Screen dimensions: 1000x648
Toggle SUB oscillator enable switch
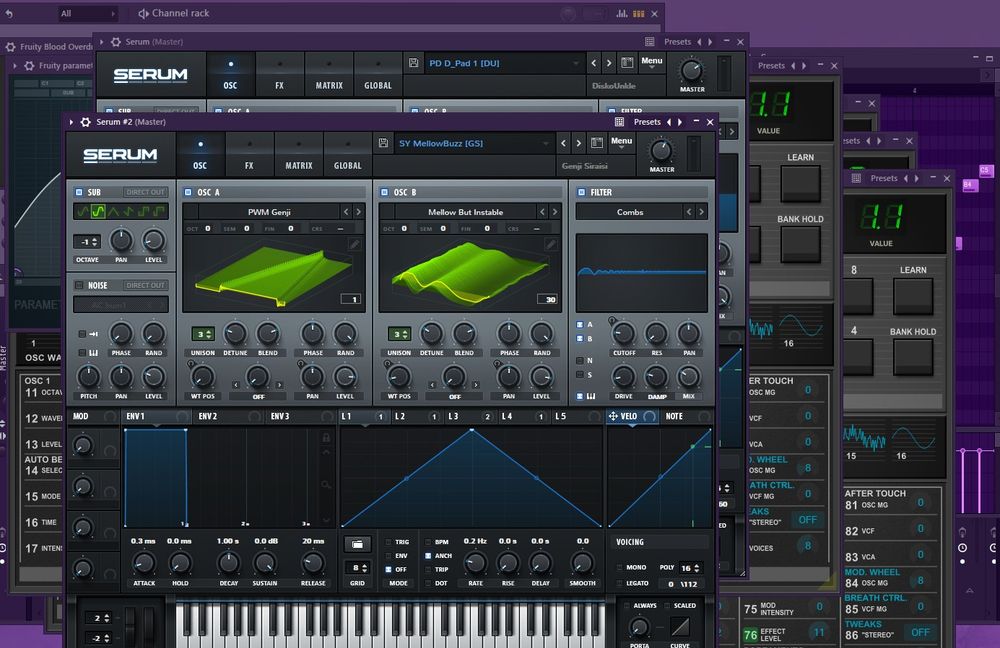[x=79, y=192]
